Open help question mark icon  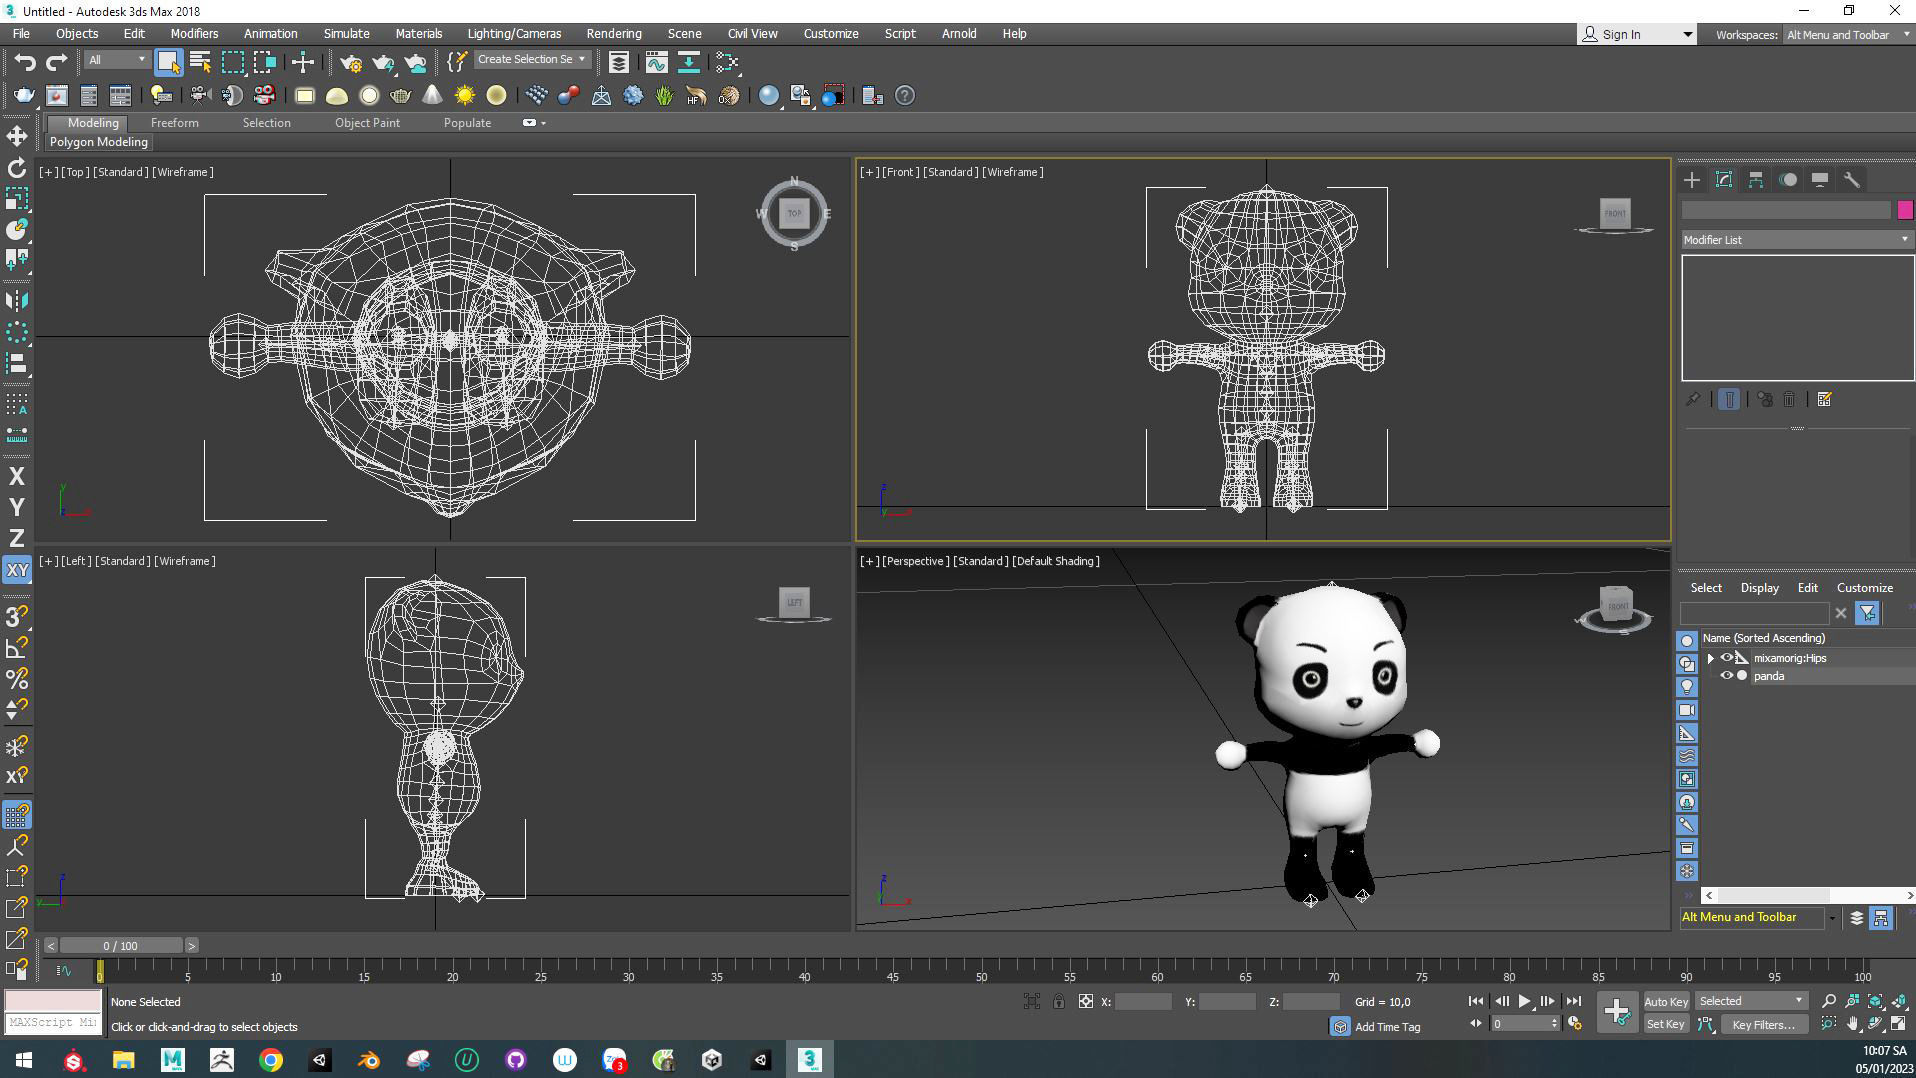click(904, 96)
